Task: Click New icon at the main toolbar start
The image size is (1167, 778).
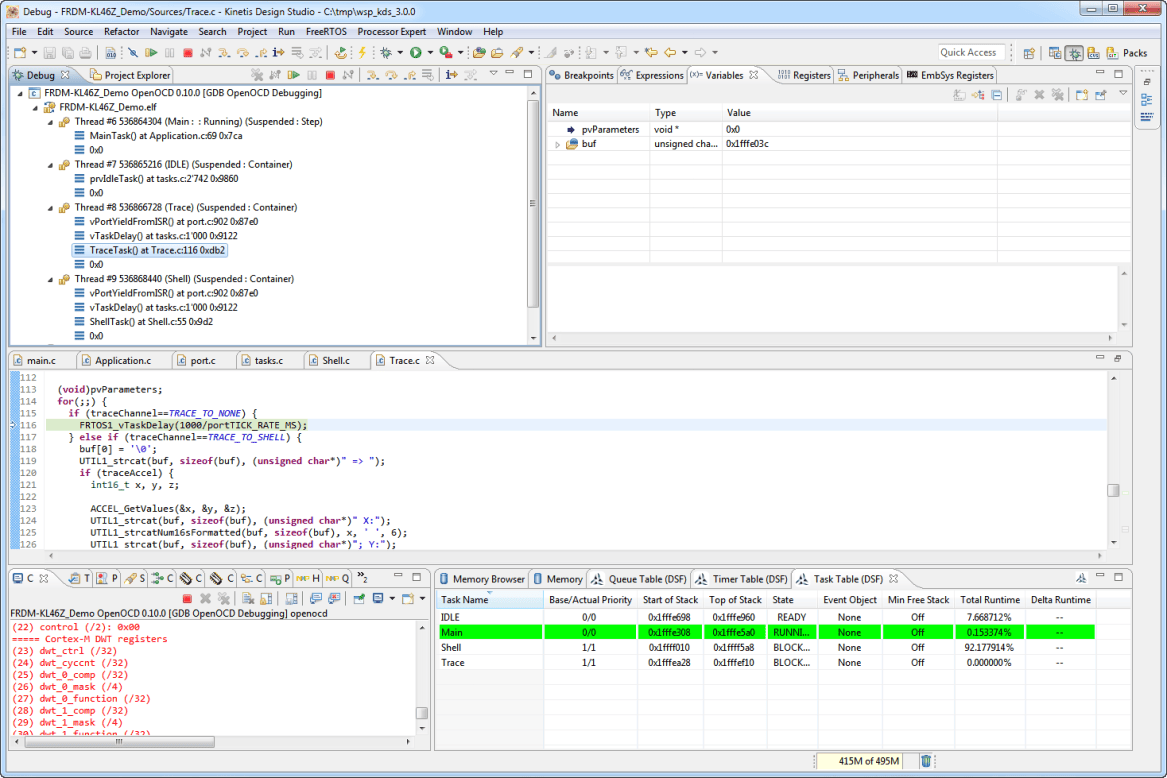Action: point(20,53)
